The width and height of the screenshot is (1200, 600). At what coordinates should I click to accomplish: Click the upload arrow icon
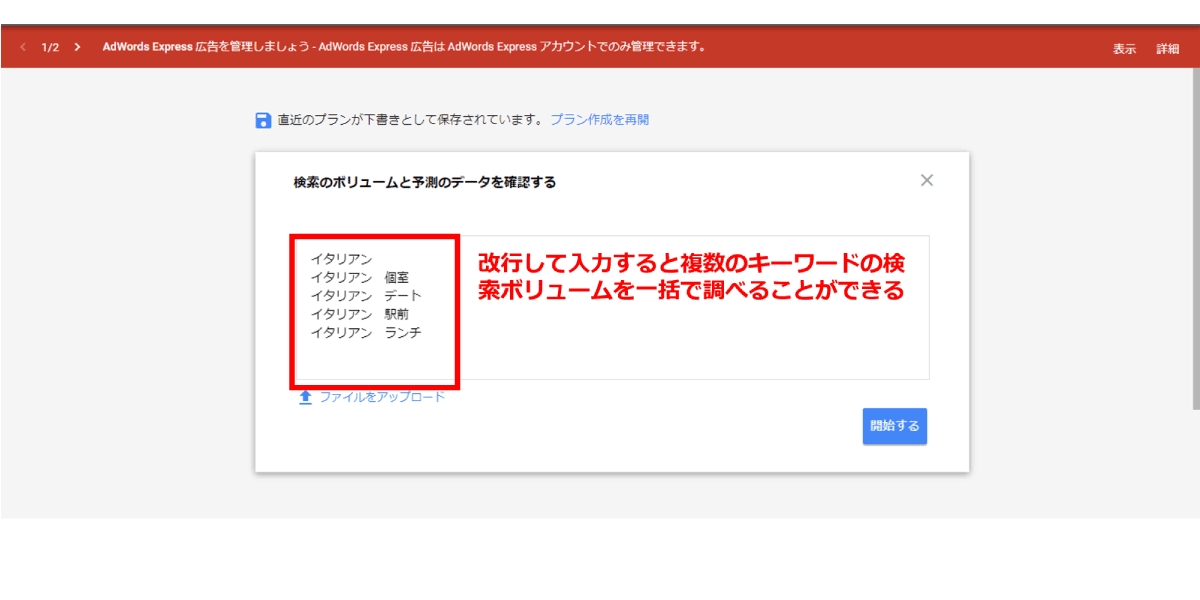pyautogui.click(x=306, y=397)
